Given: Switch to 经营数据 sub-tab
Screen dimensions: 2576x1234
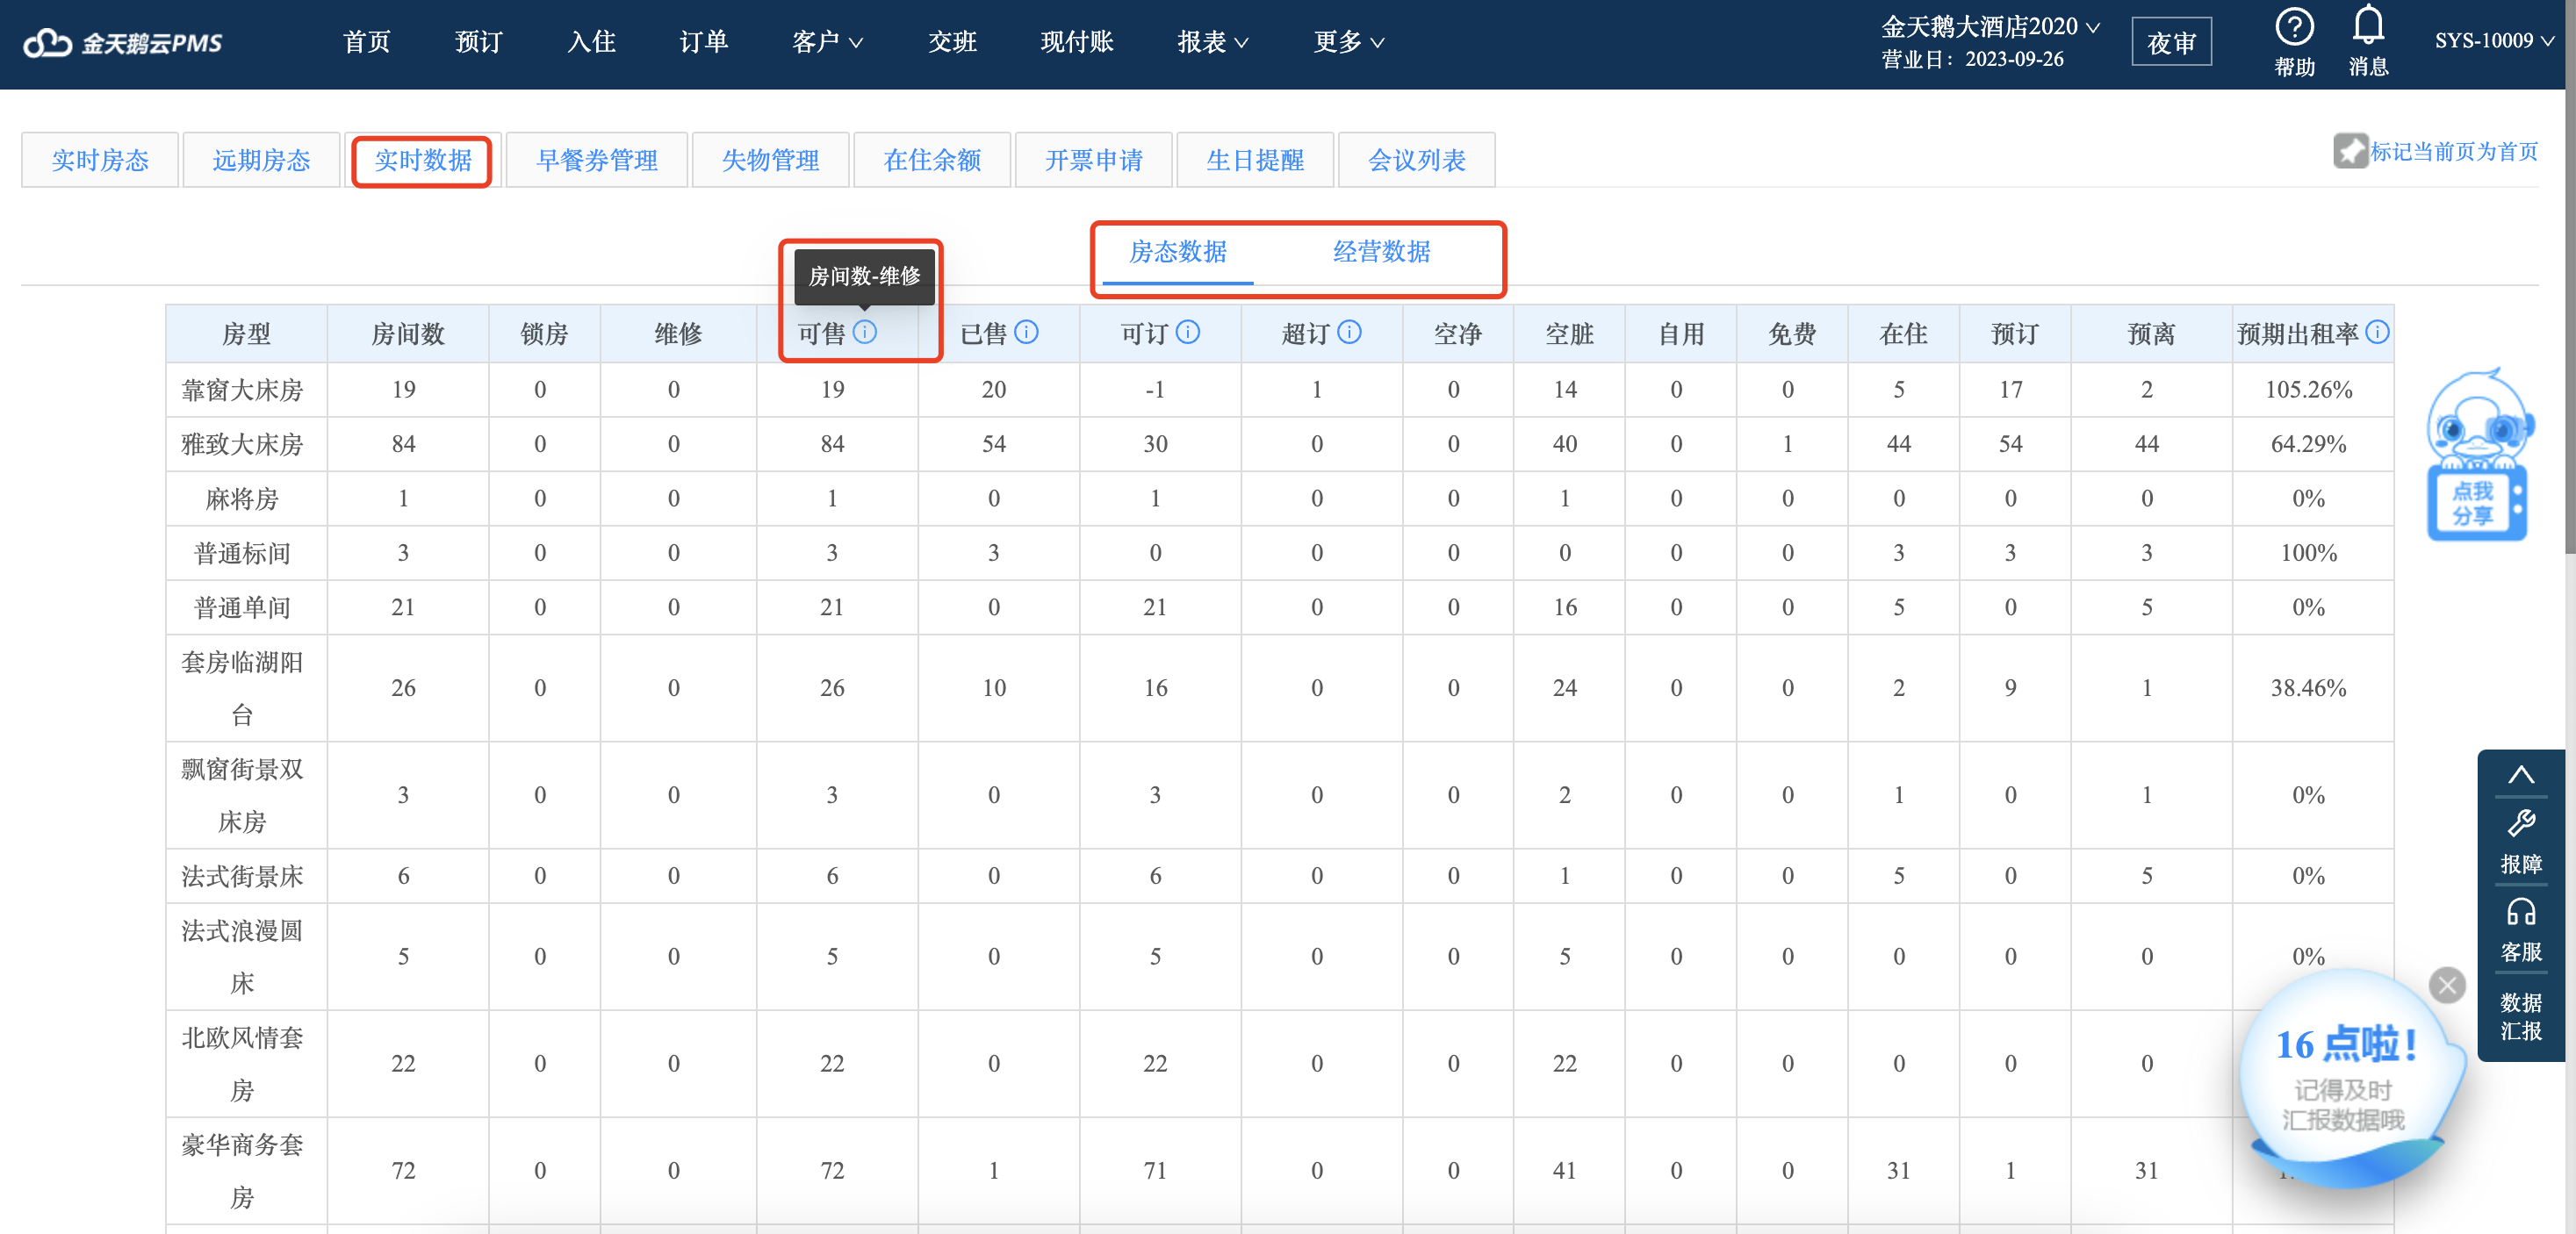Looking at the screenshot, I should point(1381,252).
